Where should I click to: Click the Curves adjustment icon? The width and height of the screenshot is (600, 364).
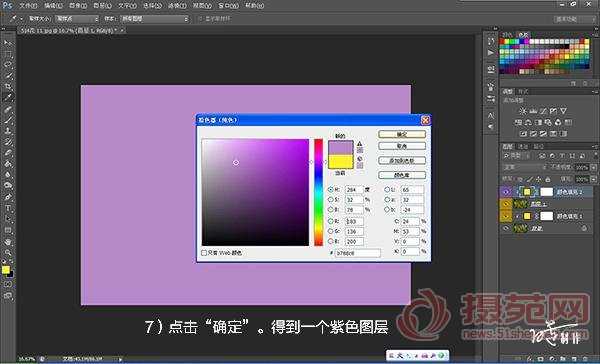[x=543, y=111]
